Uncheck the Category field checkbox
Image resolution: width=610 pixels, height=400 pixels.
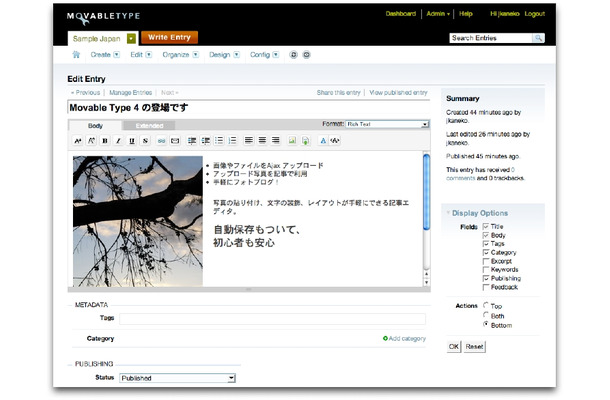click(486, 253)
